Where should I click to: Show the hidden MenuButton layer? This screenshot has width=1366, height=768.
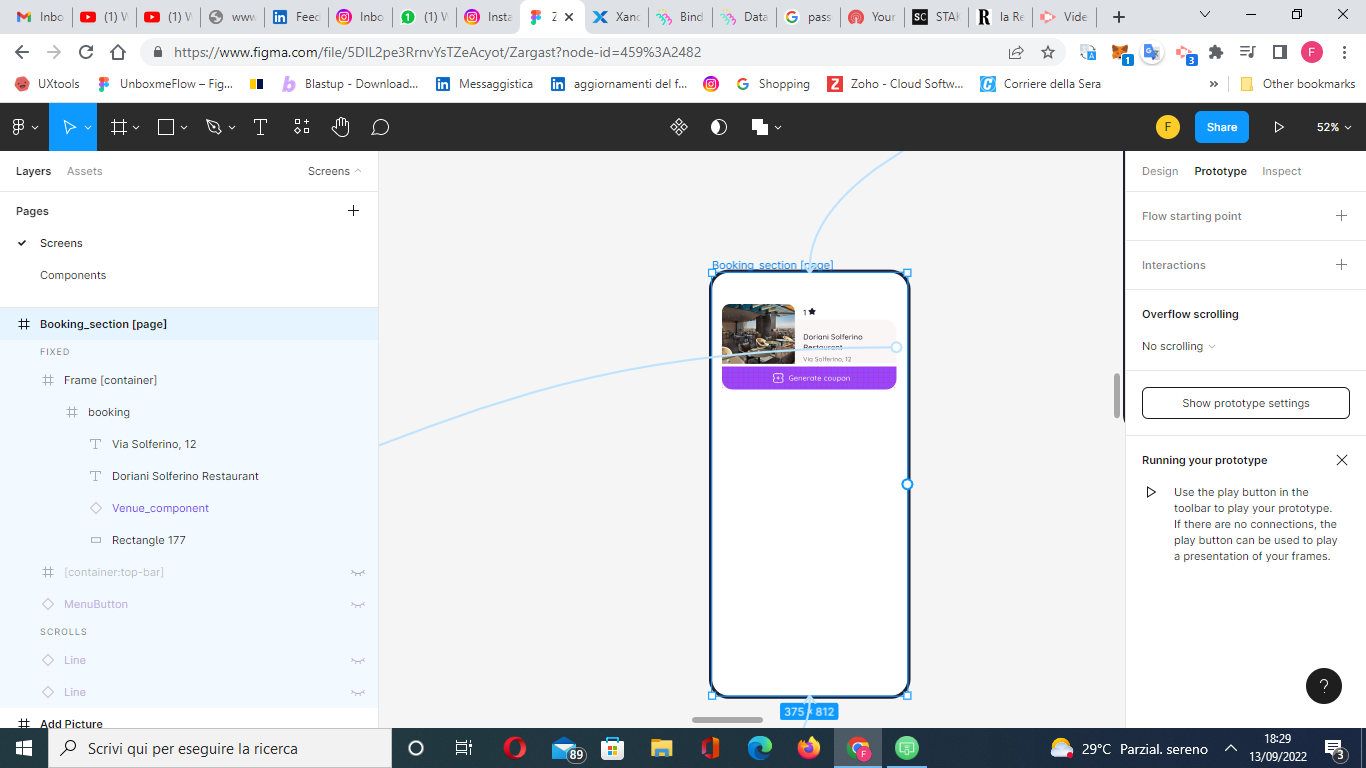point(357,604)
